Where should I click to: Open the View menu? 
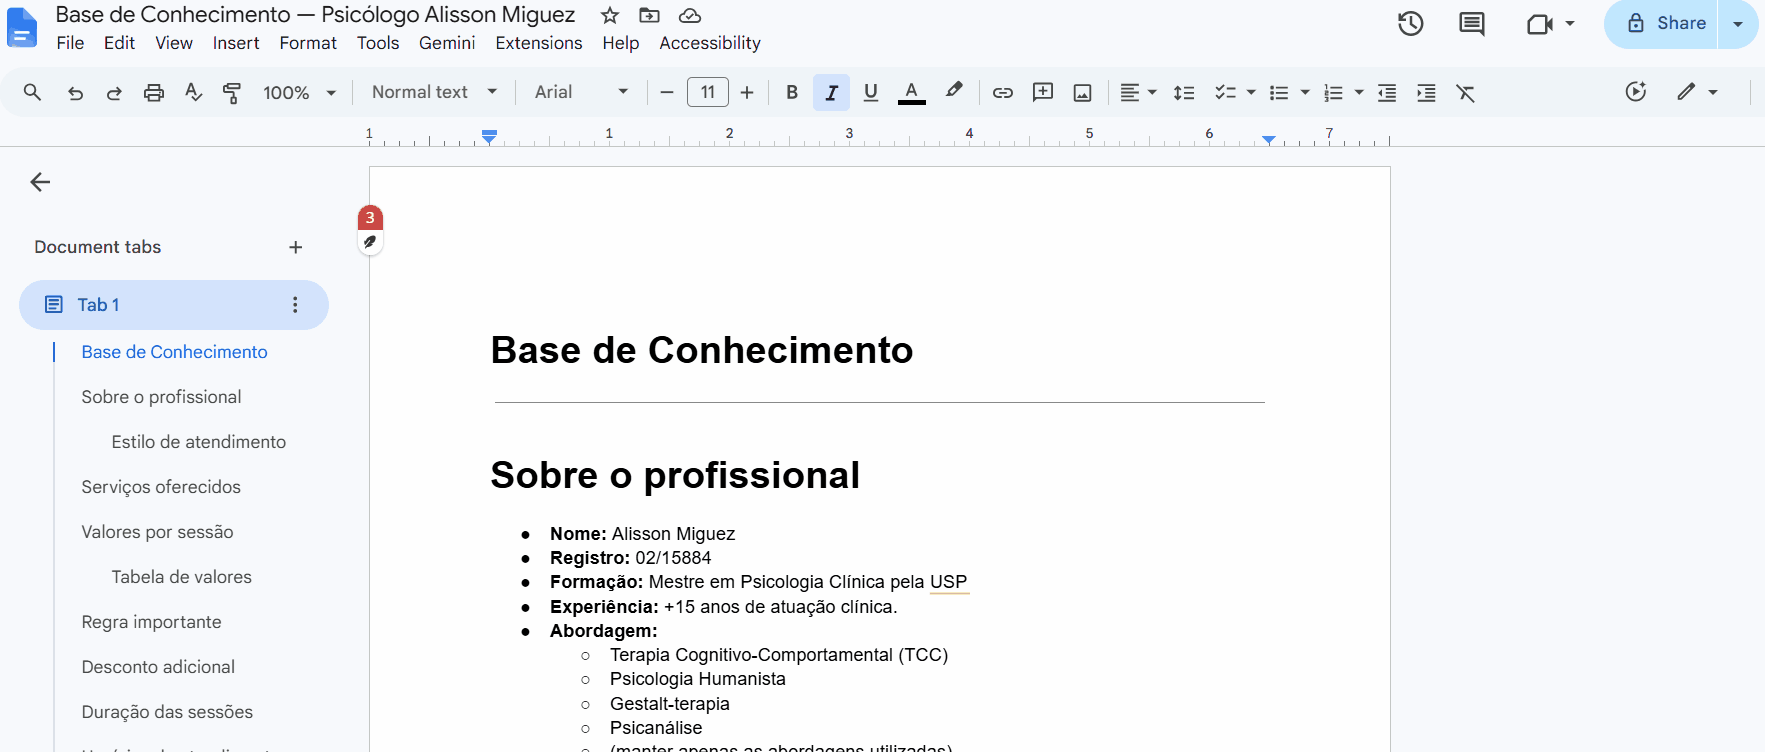174,43
